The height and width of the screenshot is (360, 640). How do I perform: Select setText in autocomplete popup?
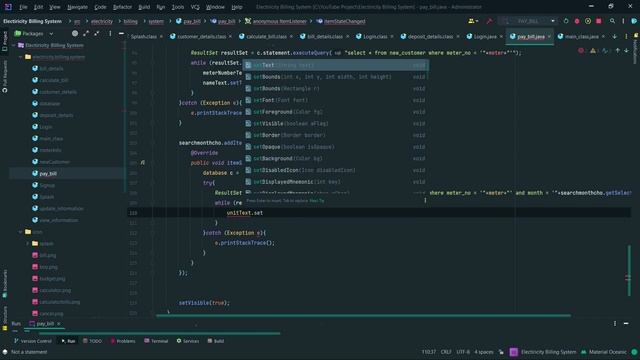(x=336, y=65)
